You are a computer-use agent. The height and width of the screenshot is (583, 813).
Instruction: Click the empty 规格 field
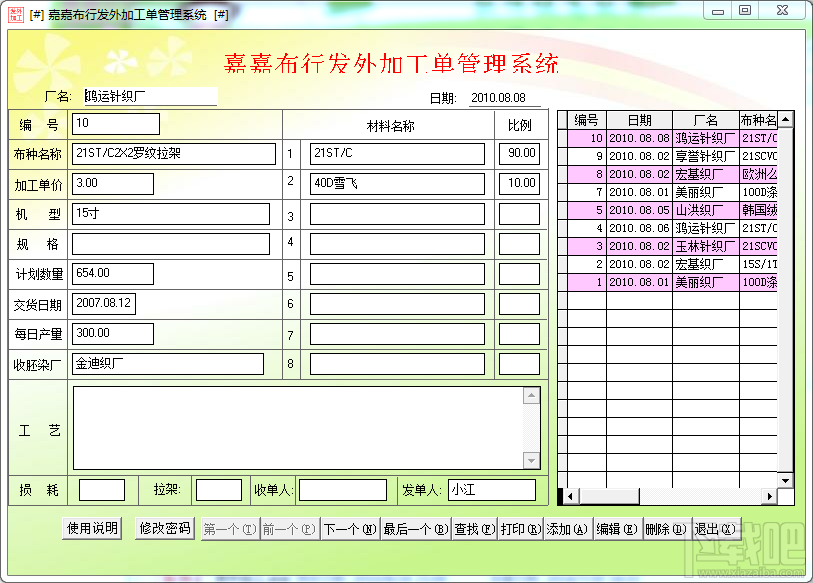click(x=171, y=244)
